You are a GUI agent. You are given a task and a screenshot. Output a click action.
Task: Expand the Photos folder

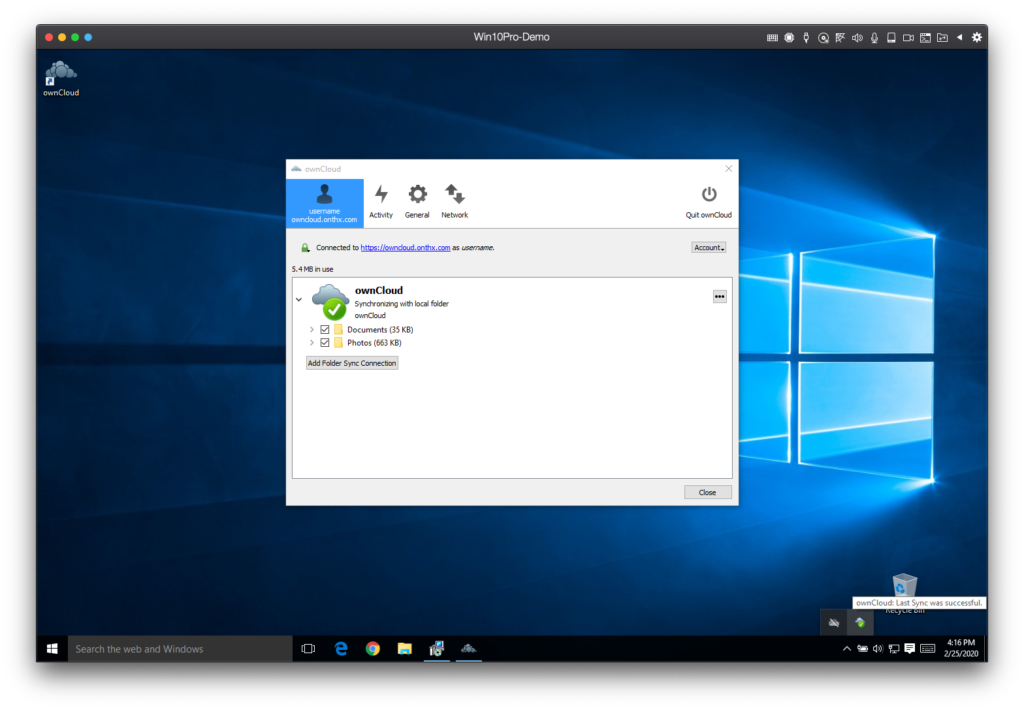coord(312,343)
